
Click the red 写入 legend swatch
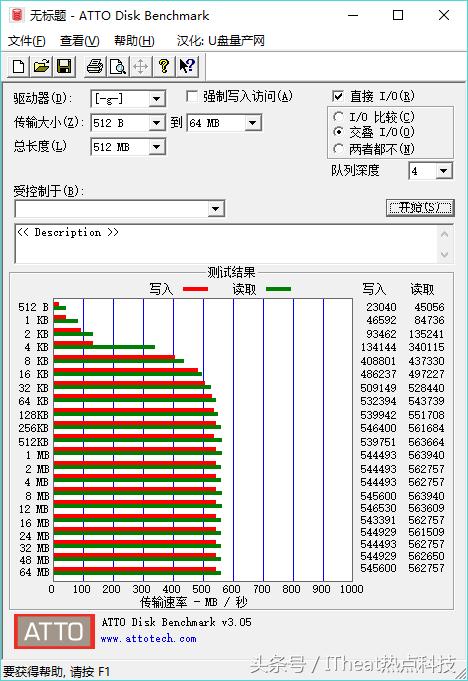[x=195, y=289]
